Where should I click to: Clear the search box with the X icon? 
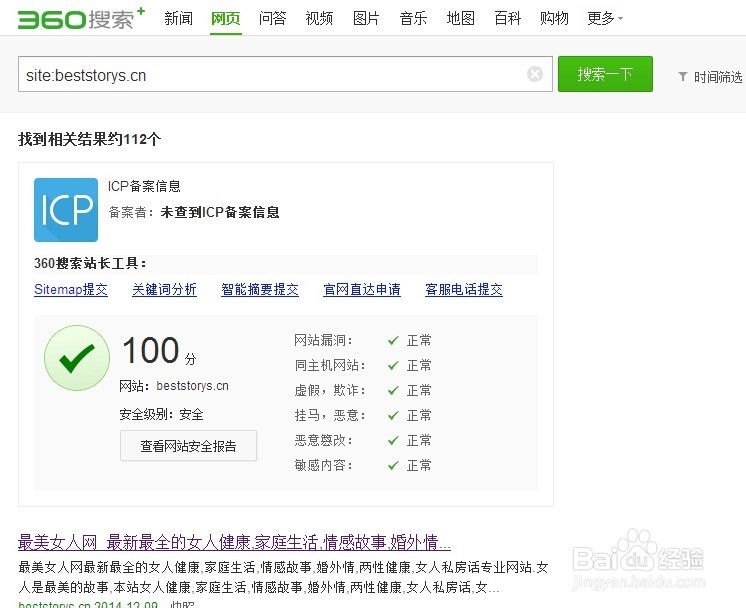tap(535, 74)
